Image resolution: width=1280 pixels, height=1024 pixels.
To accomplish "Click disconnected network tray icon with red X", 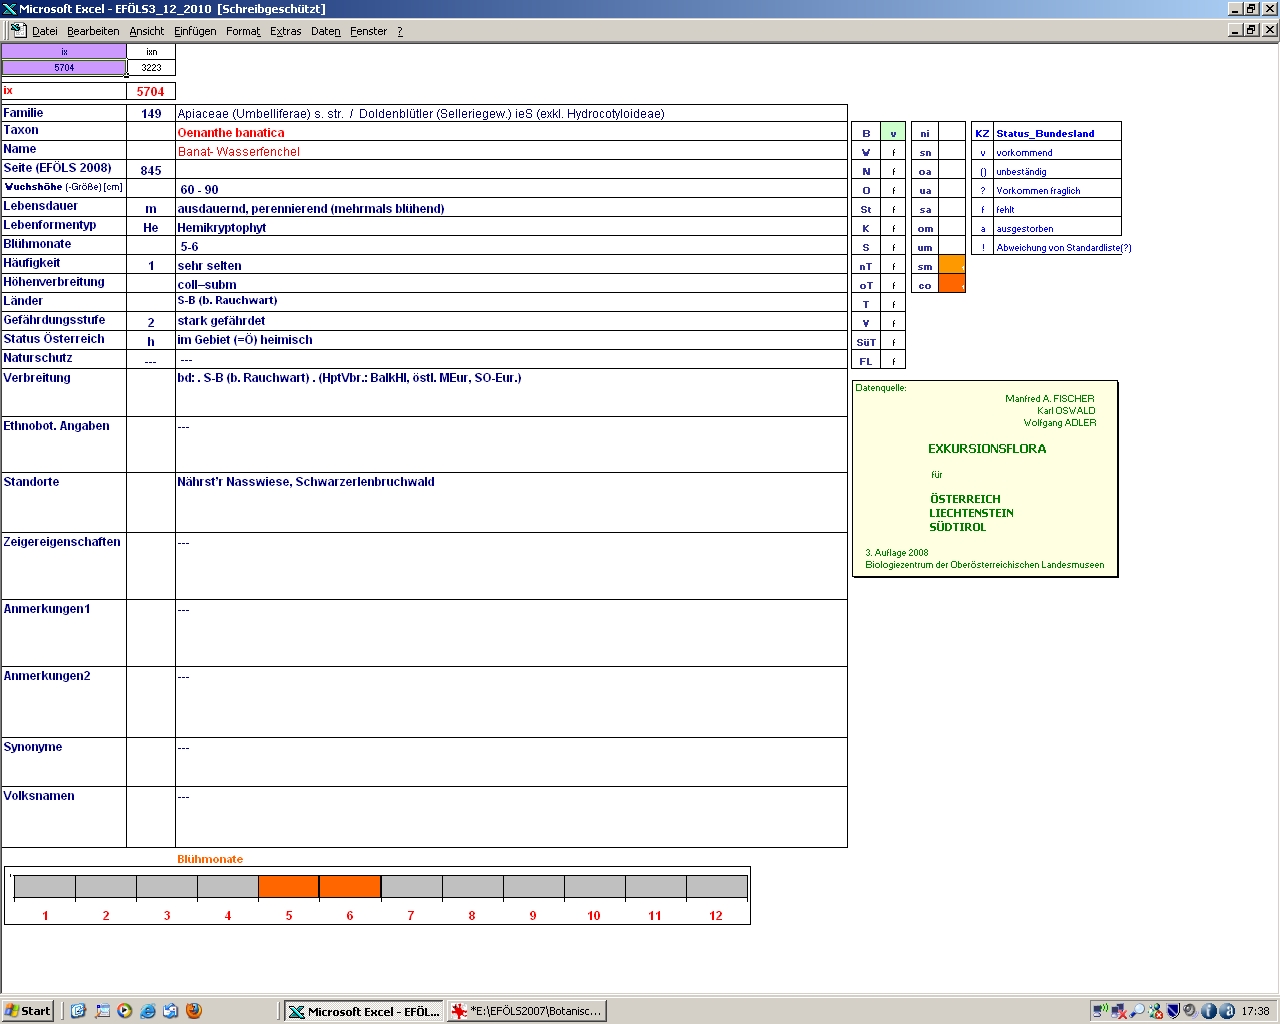I will tap(1119, 1011).
